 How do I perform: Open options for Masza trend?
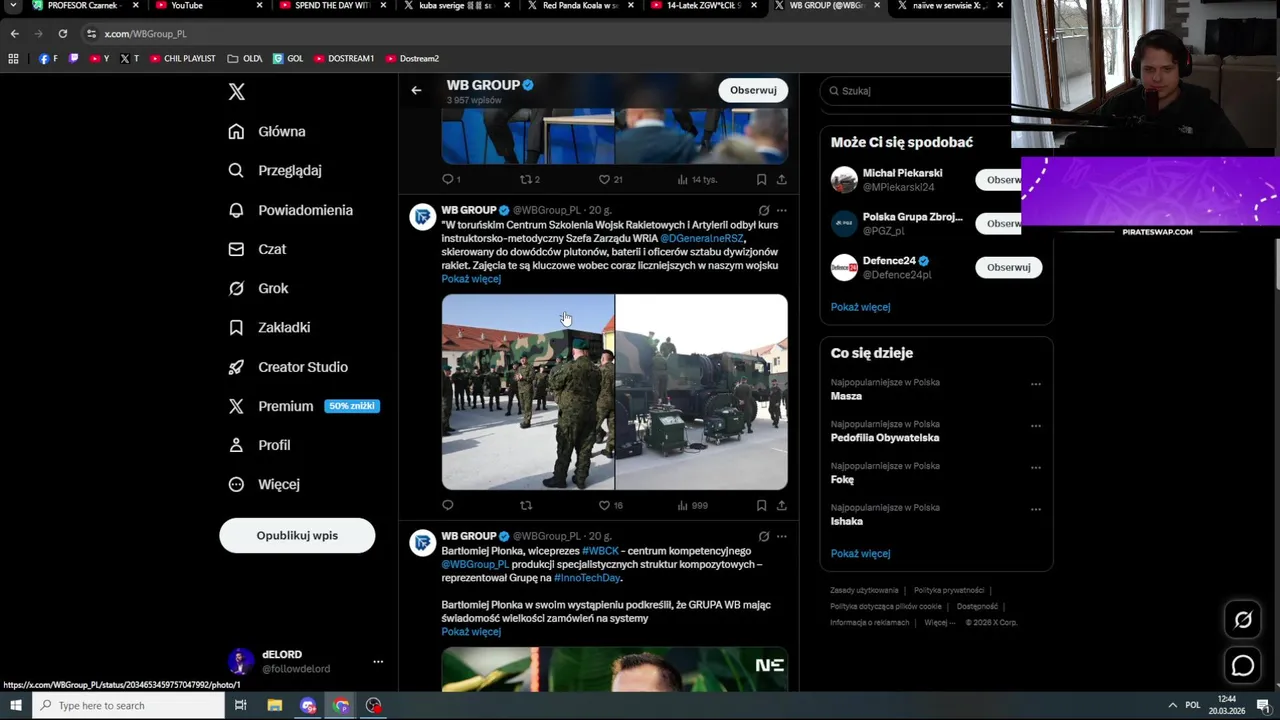pyautogui.click(x=1035, y=384)
